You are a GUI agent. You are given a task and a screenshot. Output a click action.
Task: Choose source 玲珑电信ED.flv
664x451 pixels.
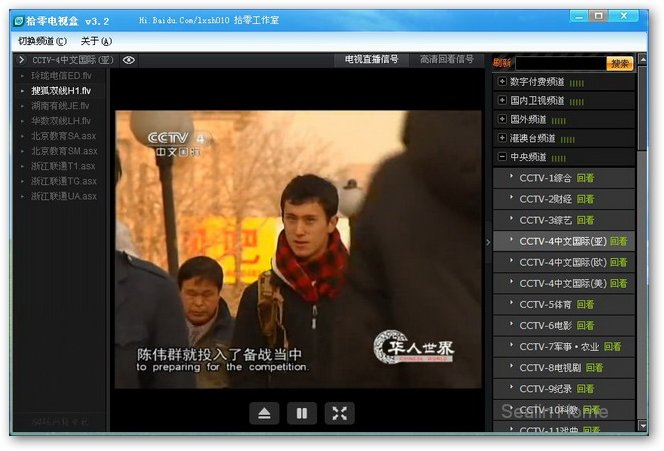click(x=61, y=76)
